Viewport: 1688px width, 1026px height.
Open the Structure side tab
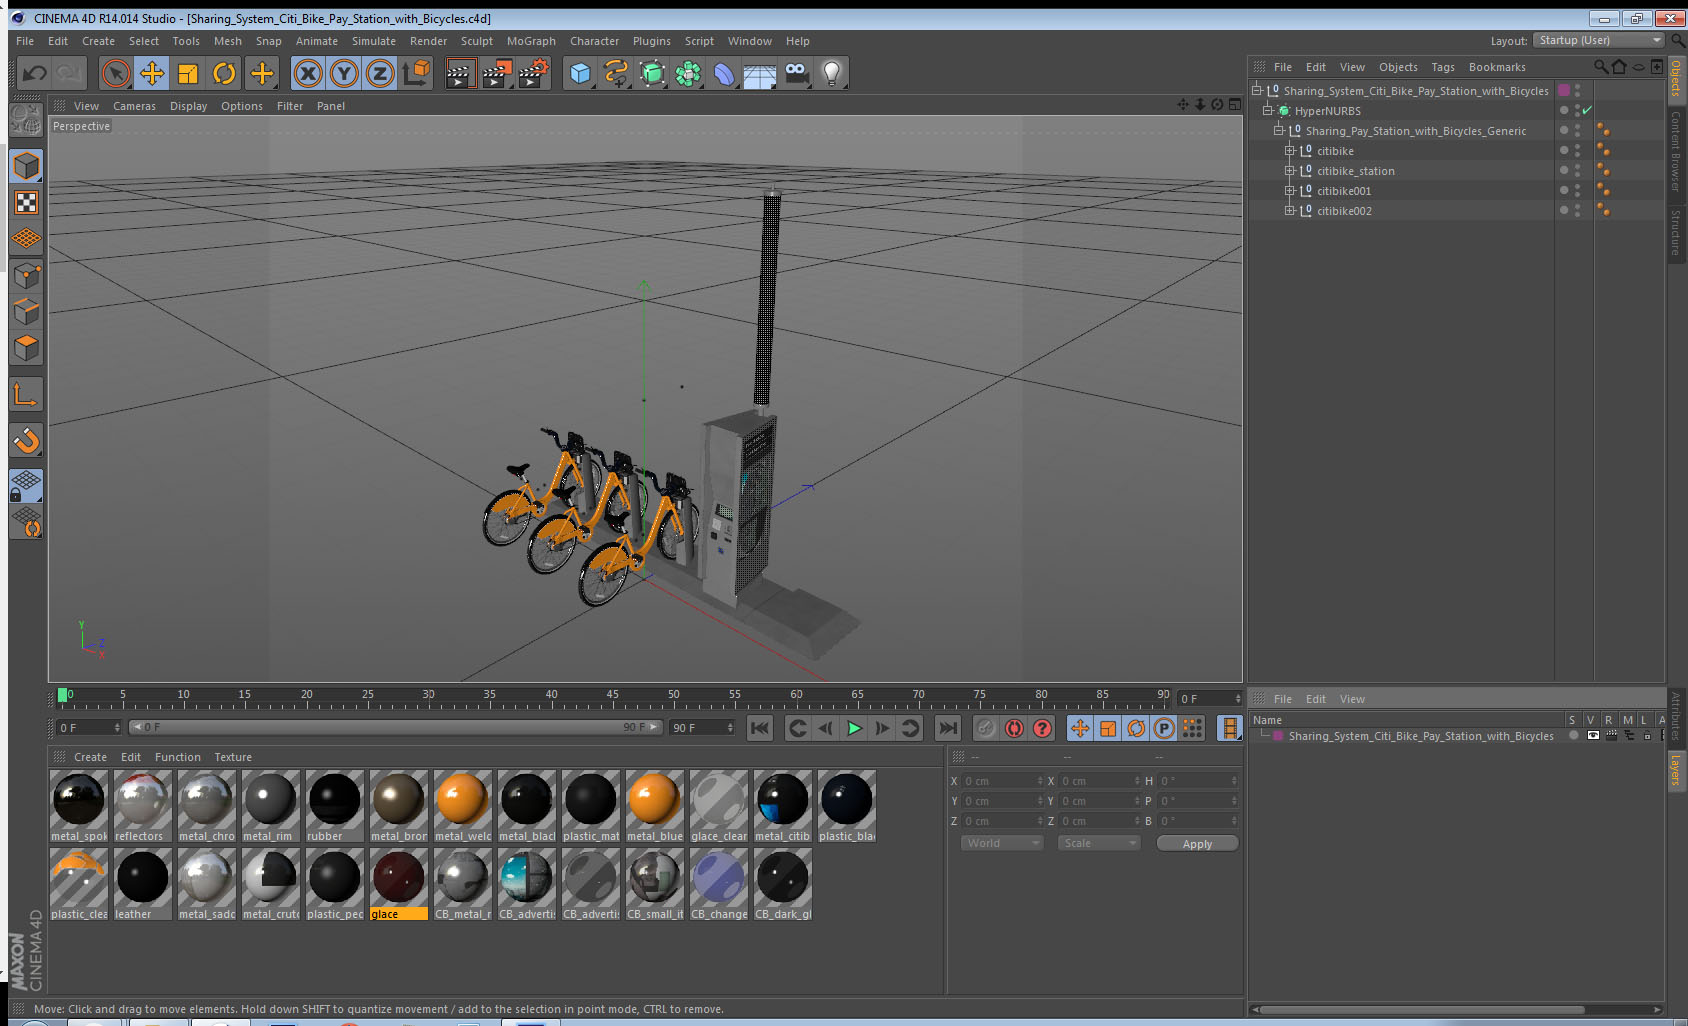(1676, 232)
